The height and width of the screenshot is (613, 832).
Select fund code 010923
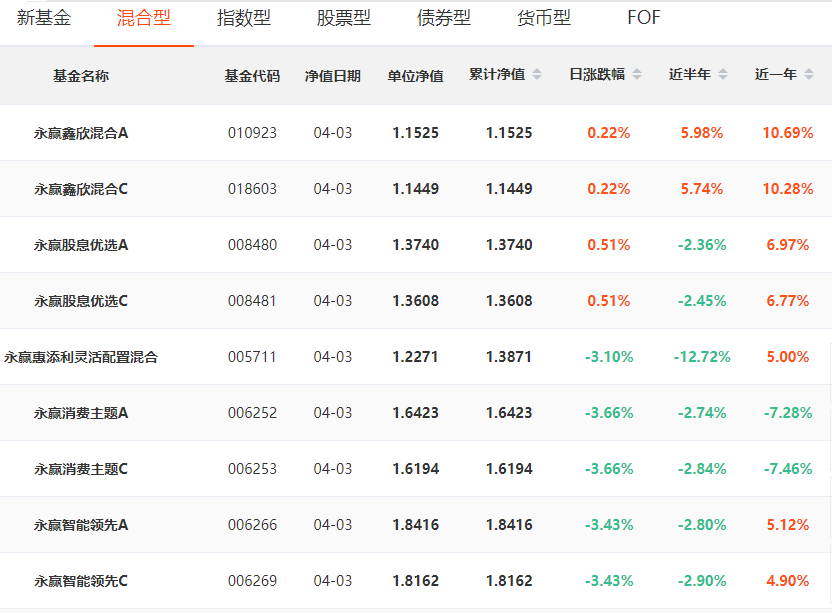coord(253,133)
